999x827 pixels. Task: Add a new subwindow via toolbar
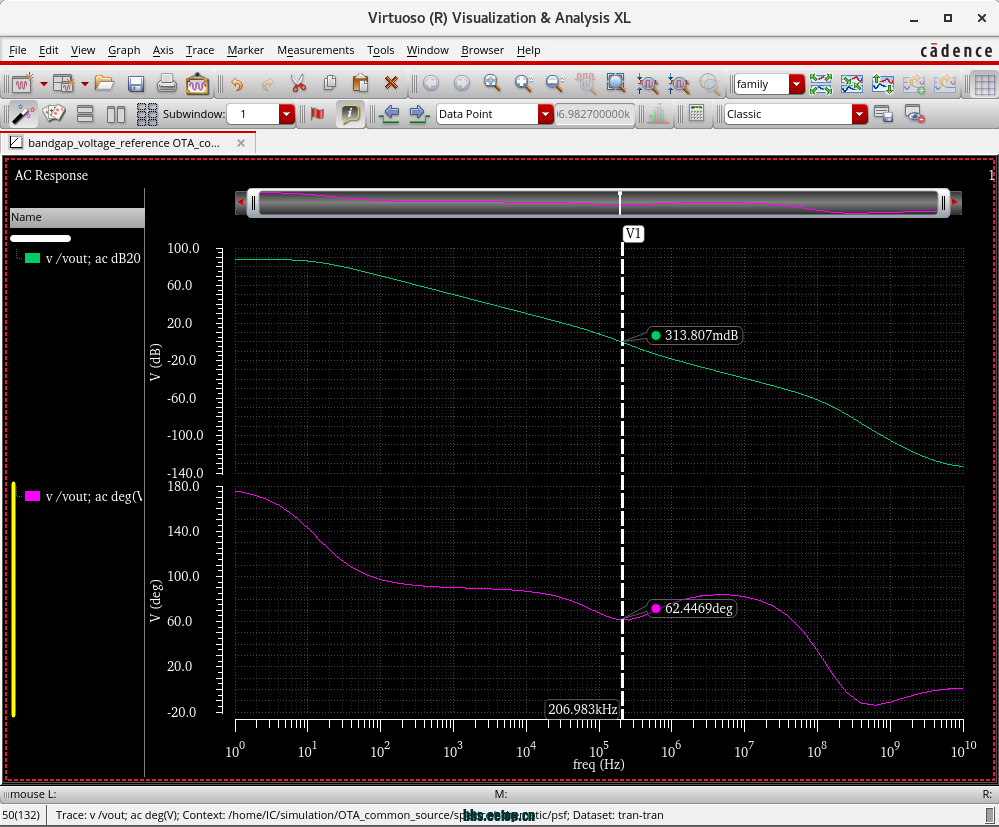pos(63,84)
